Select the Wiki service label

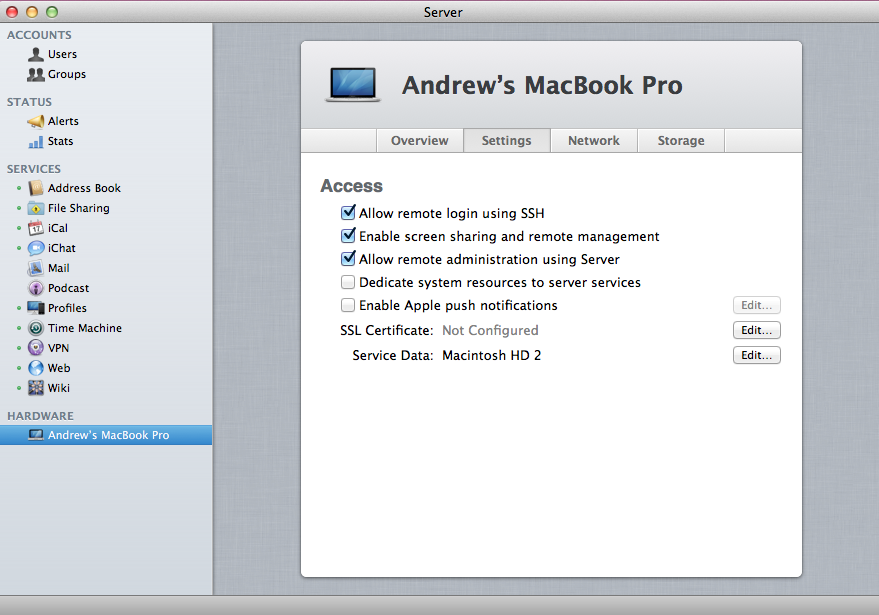[59, 388]
